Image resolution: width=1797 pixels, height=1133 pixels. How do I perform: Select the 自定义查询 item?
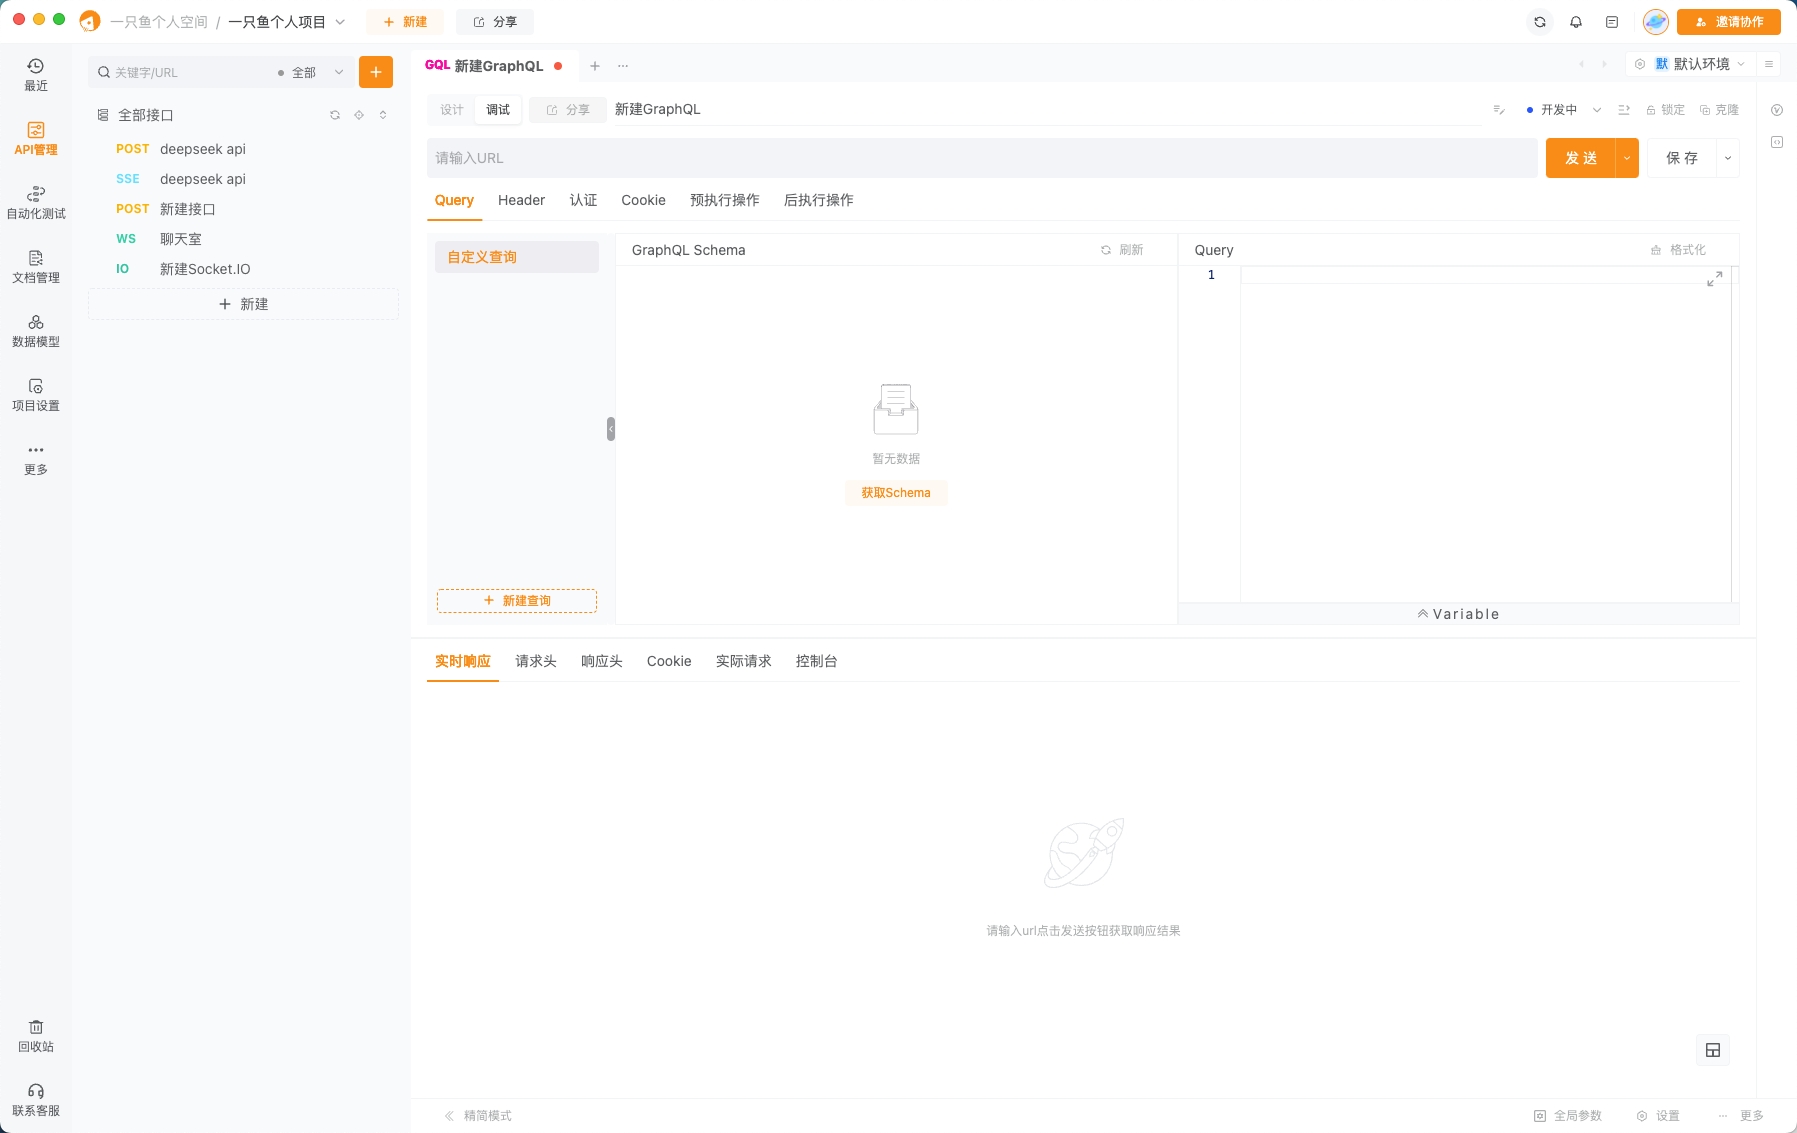click(517, 257)
